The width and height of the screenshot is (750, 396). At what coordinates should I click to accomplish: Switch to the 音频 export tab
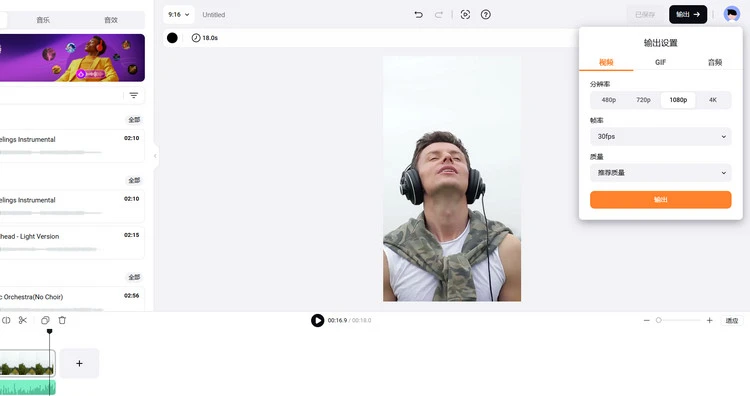[x=715, y=62]
